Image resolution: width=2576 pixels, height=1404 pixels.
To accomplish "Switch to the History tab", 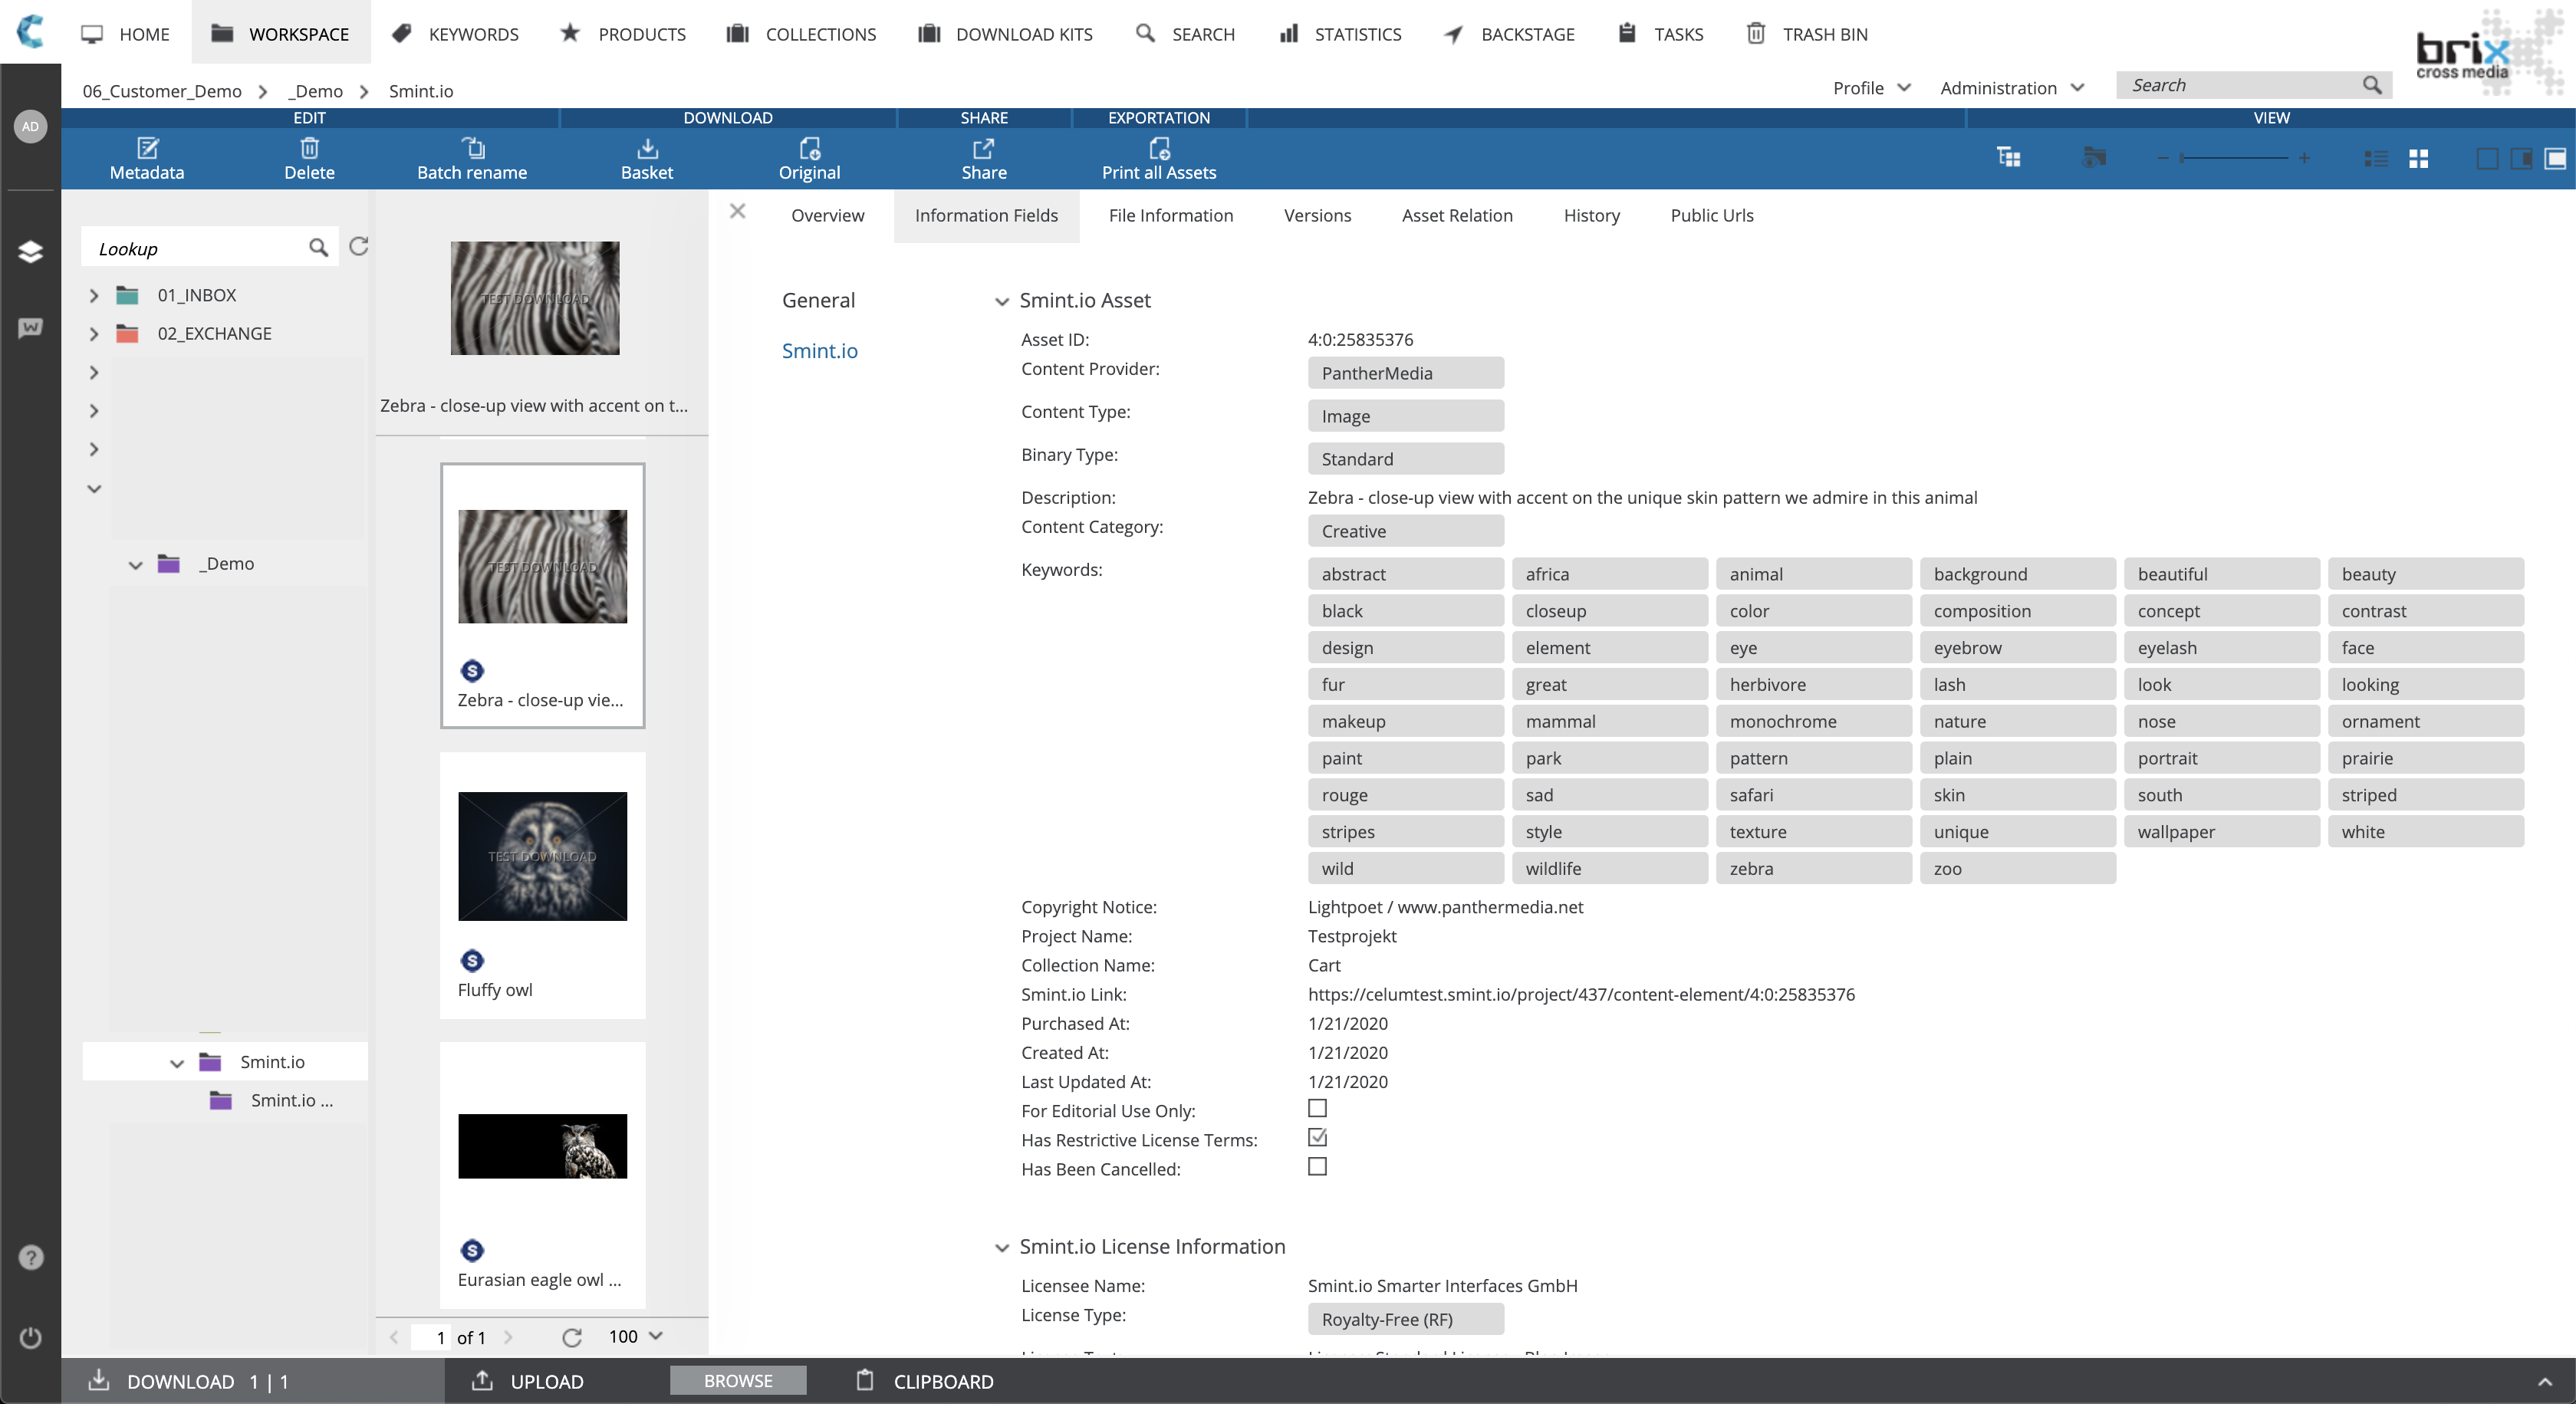I will (1591, 215).
